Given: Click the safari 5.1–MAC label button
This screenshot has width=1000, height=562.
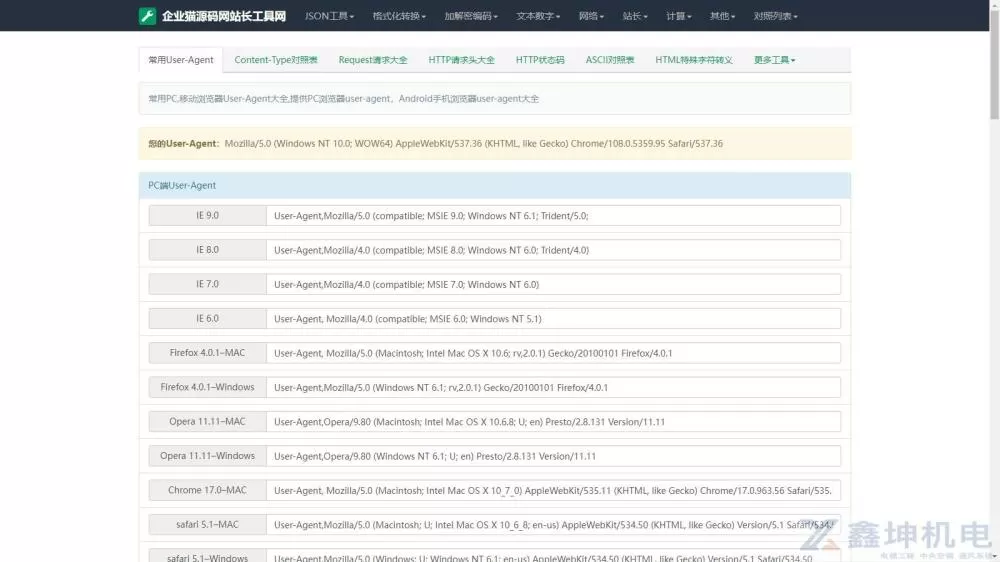Looking at the screenshot, I should coord(207,524).
